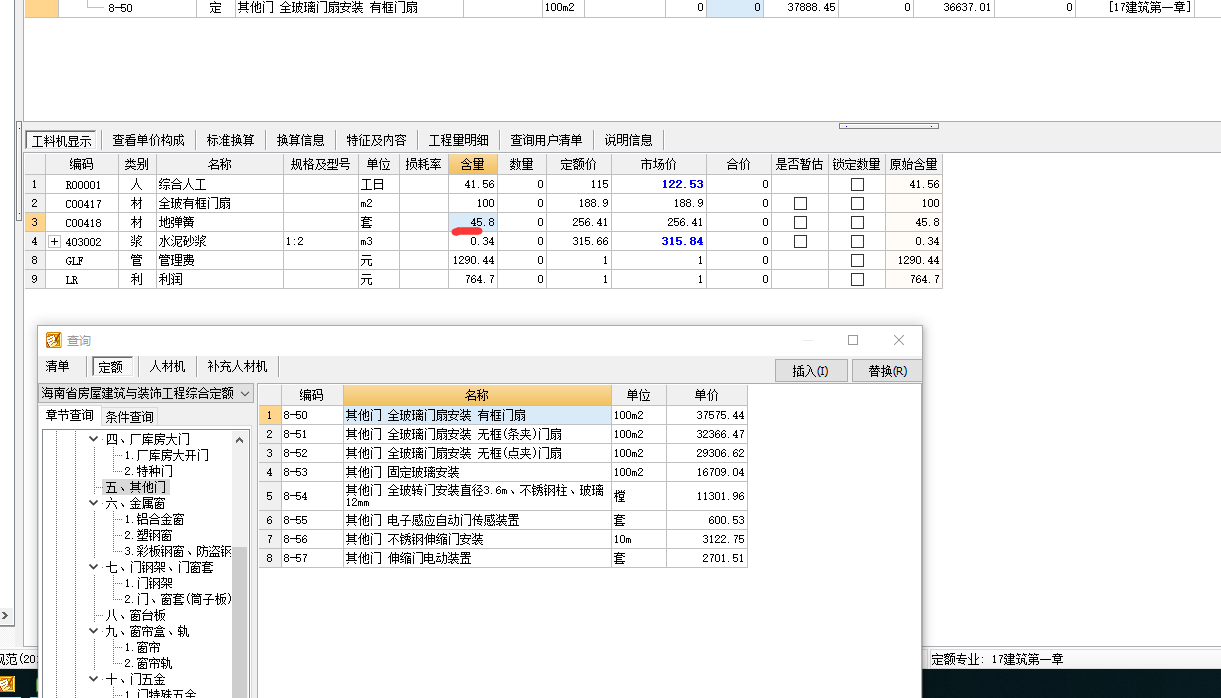
Task: Collapse the 六、金属窗 tree node
Action: pyautogui.click(x=94, y=503)
